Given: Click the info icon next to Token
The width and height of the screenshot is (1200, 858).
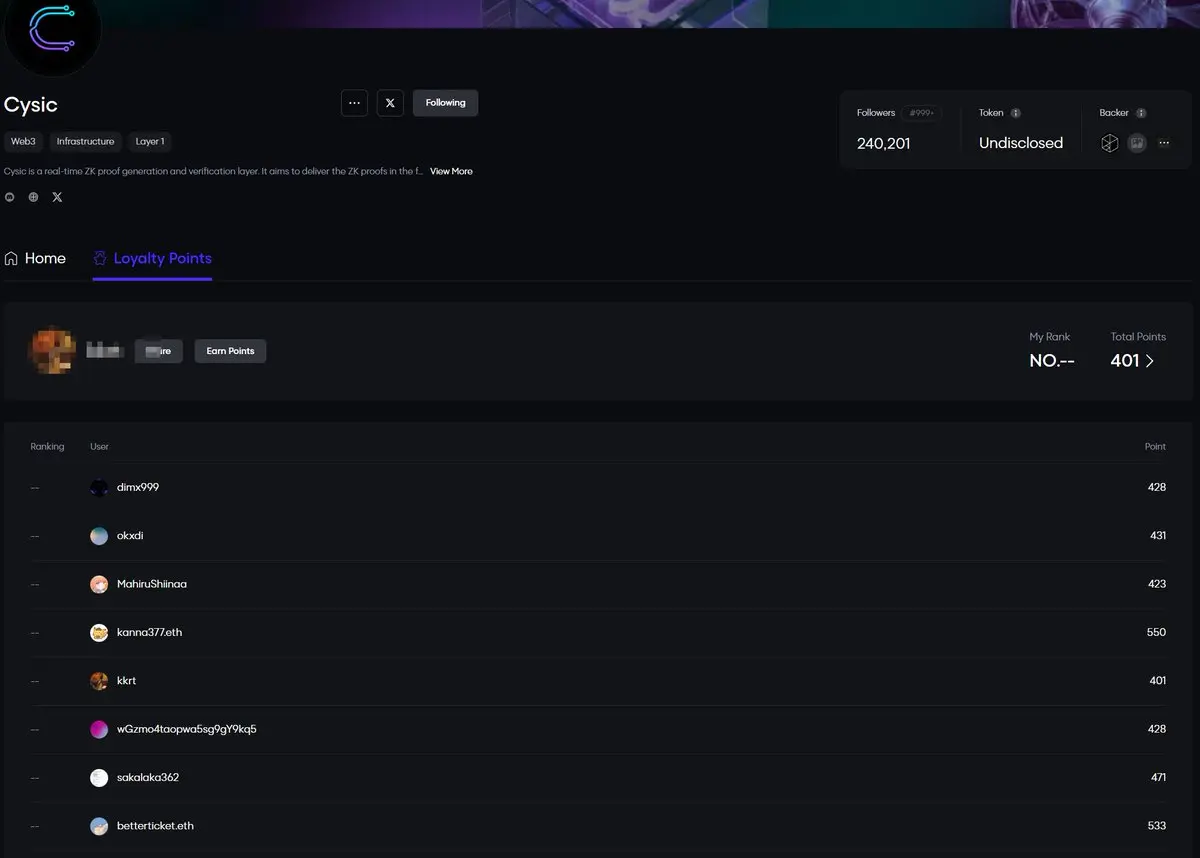Looking at the screenshot, I should (x=1016, y=113).
